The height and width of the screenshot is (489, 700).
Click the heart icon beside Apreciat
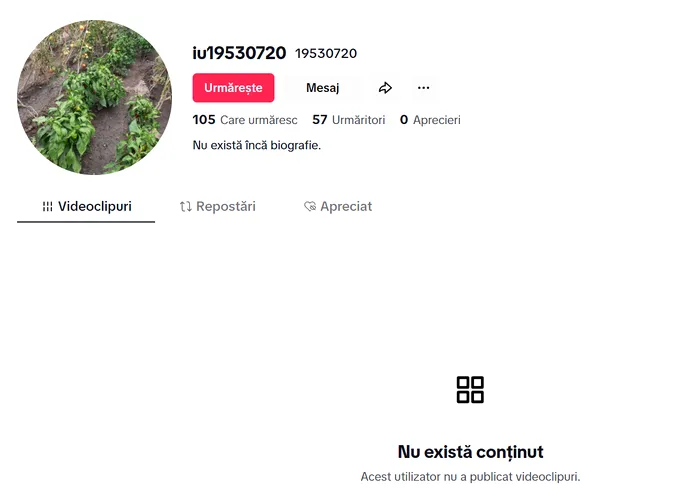[310, 206]
